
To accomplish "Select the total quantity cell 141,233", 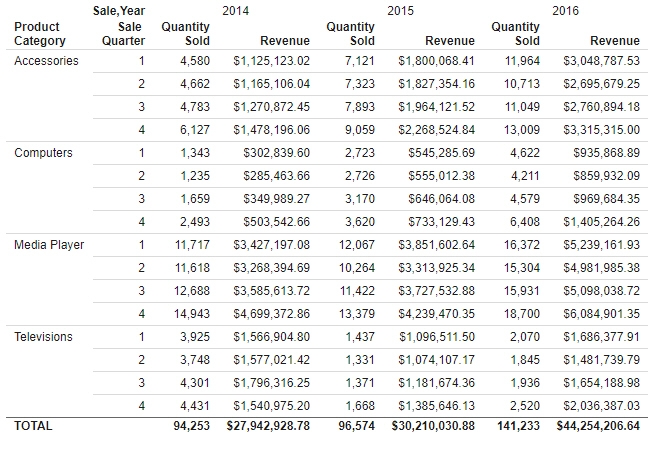I will click(519, 426).
